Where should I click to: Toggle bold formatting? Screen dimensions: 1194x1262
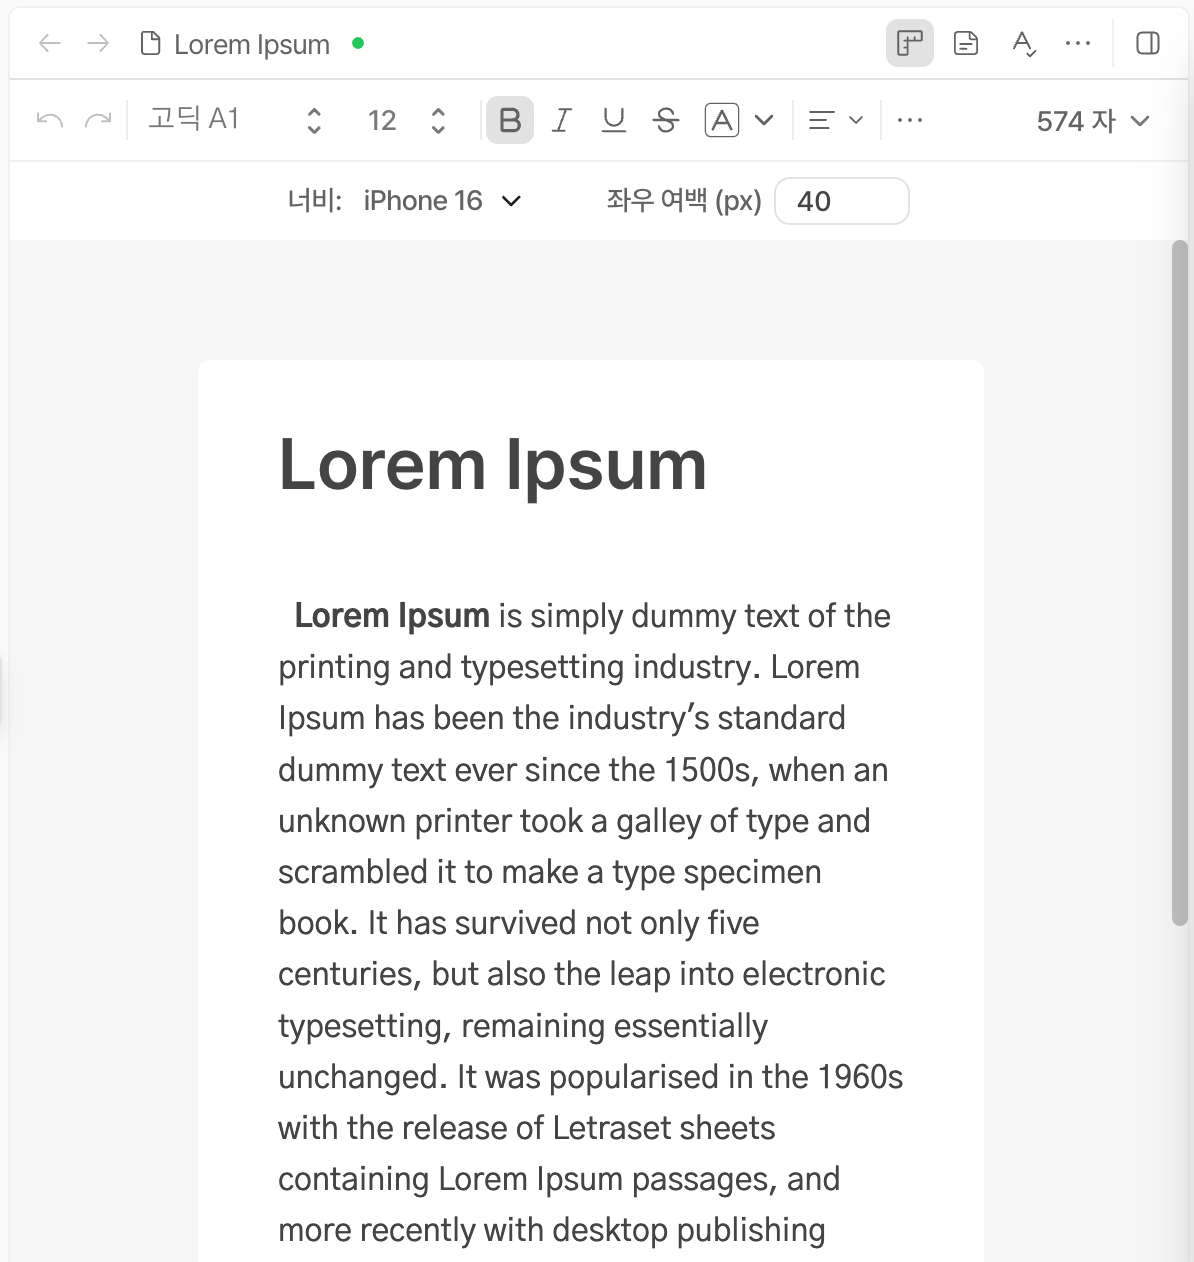(x=509, y=120)
